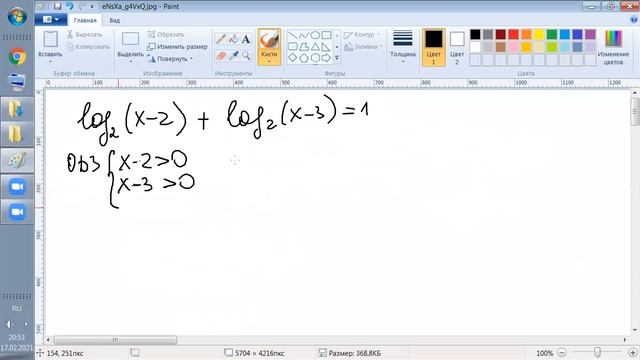Pick the yellow color swatch
Screen dimensions: 640x360
click(x=539, y=34)
